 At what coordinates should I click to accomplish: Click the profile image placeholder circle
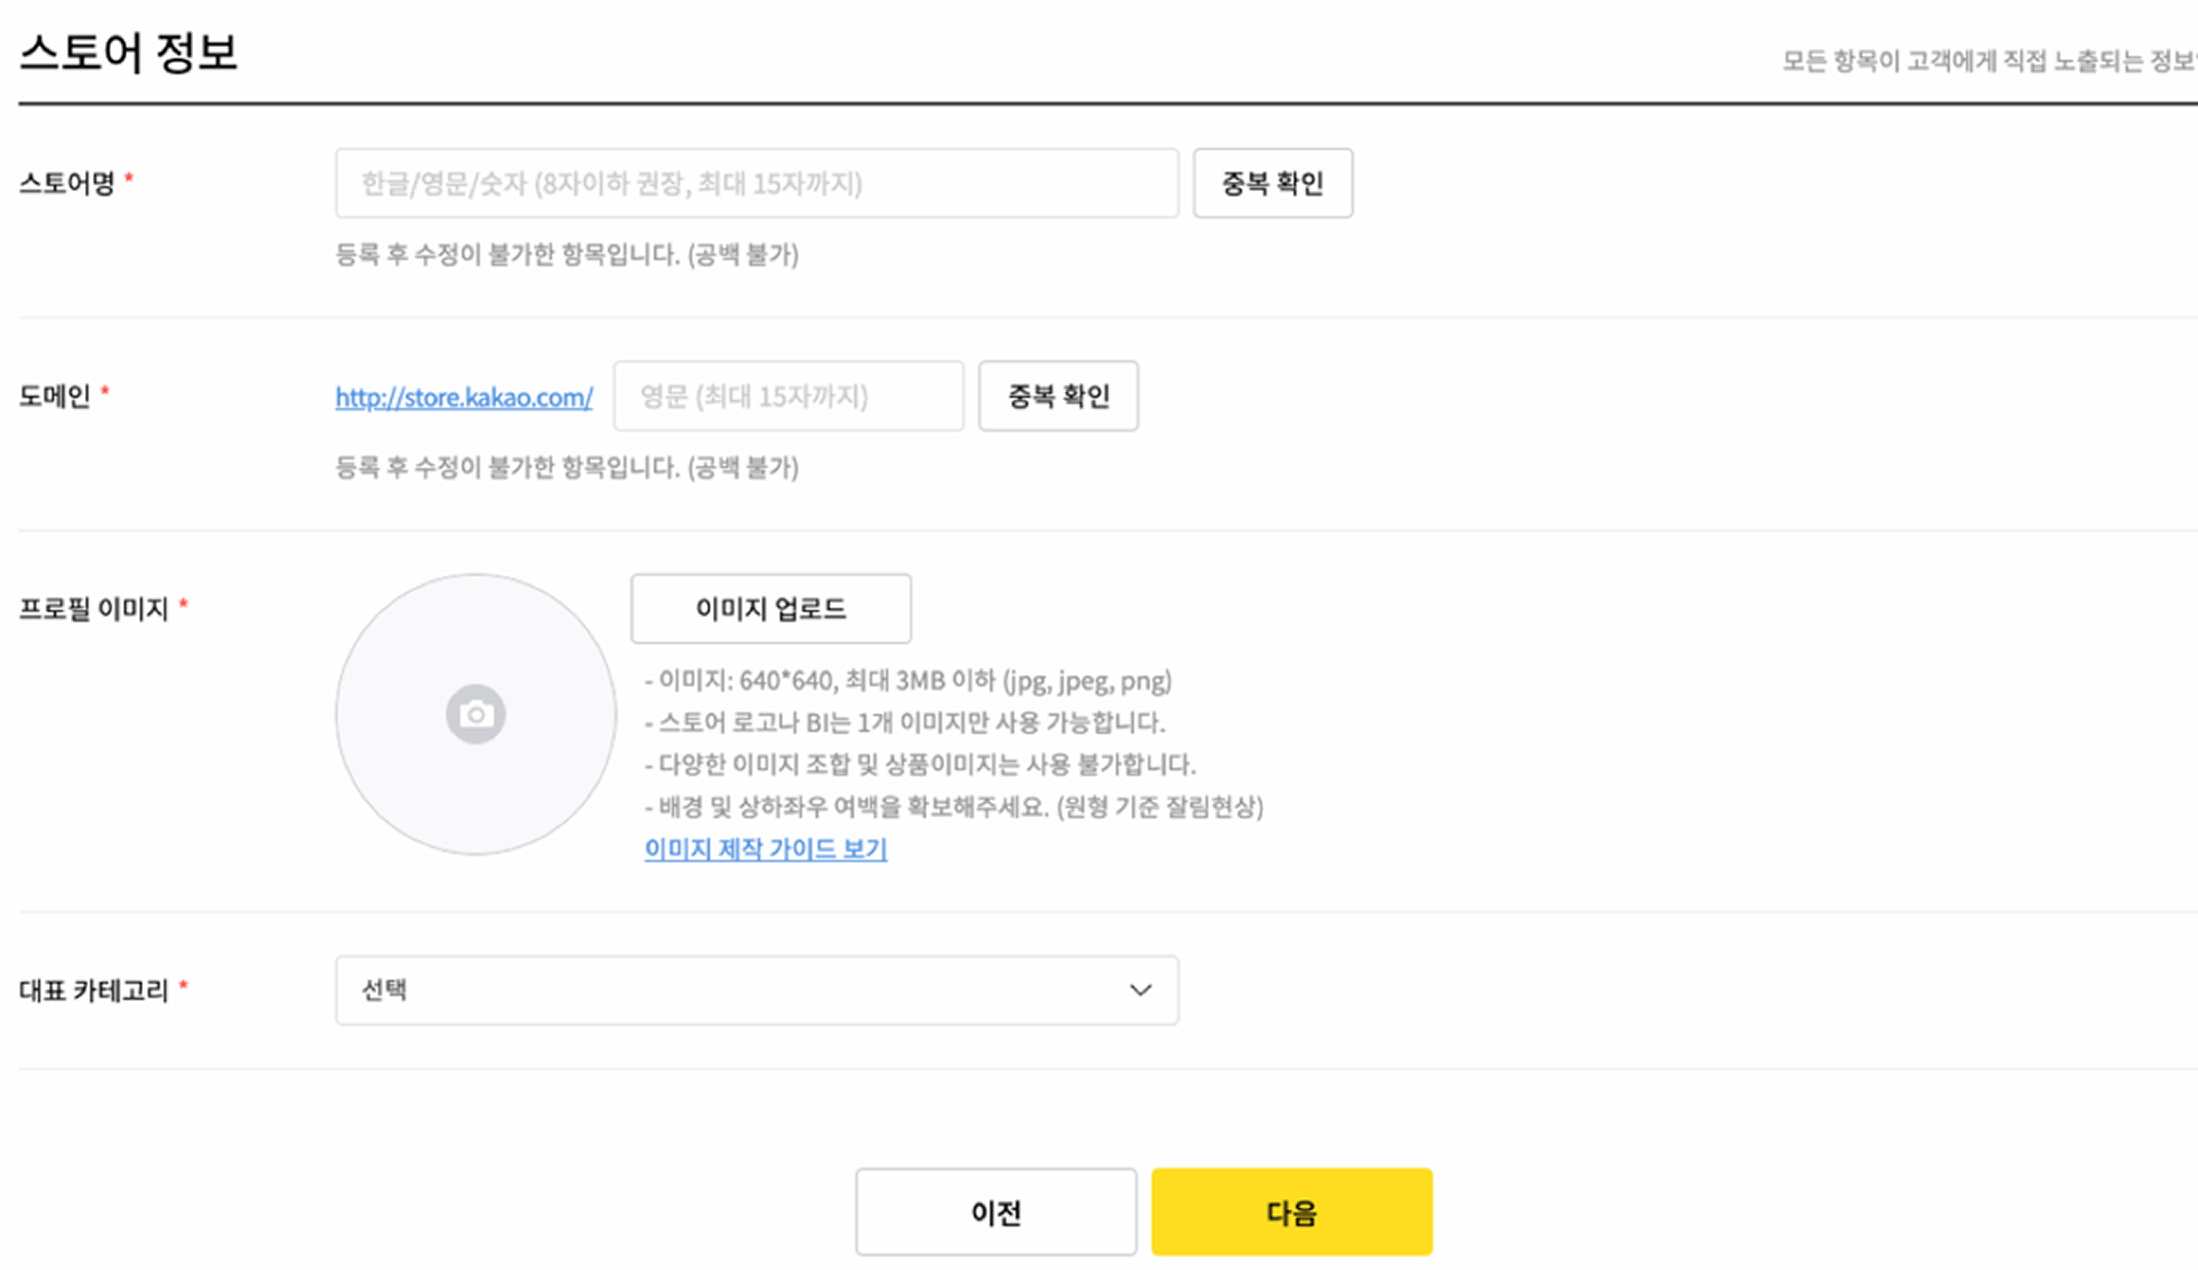tap(474, 713)
